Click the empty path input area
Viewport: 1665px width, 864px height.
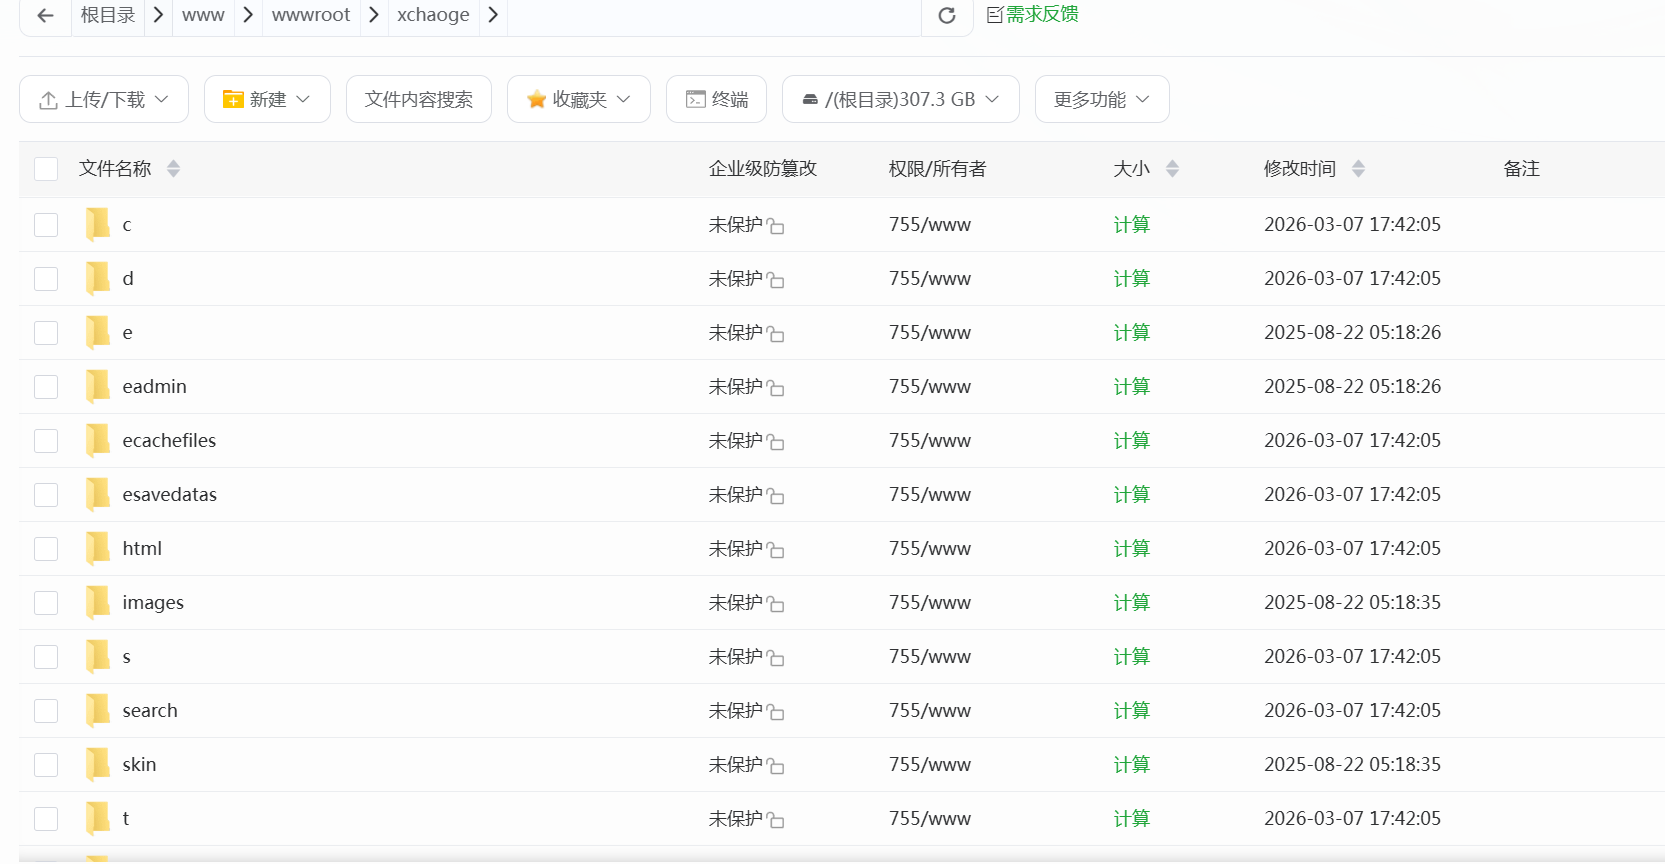(712, 15)
